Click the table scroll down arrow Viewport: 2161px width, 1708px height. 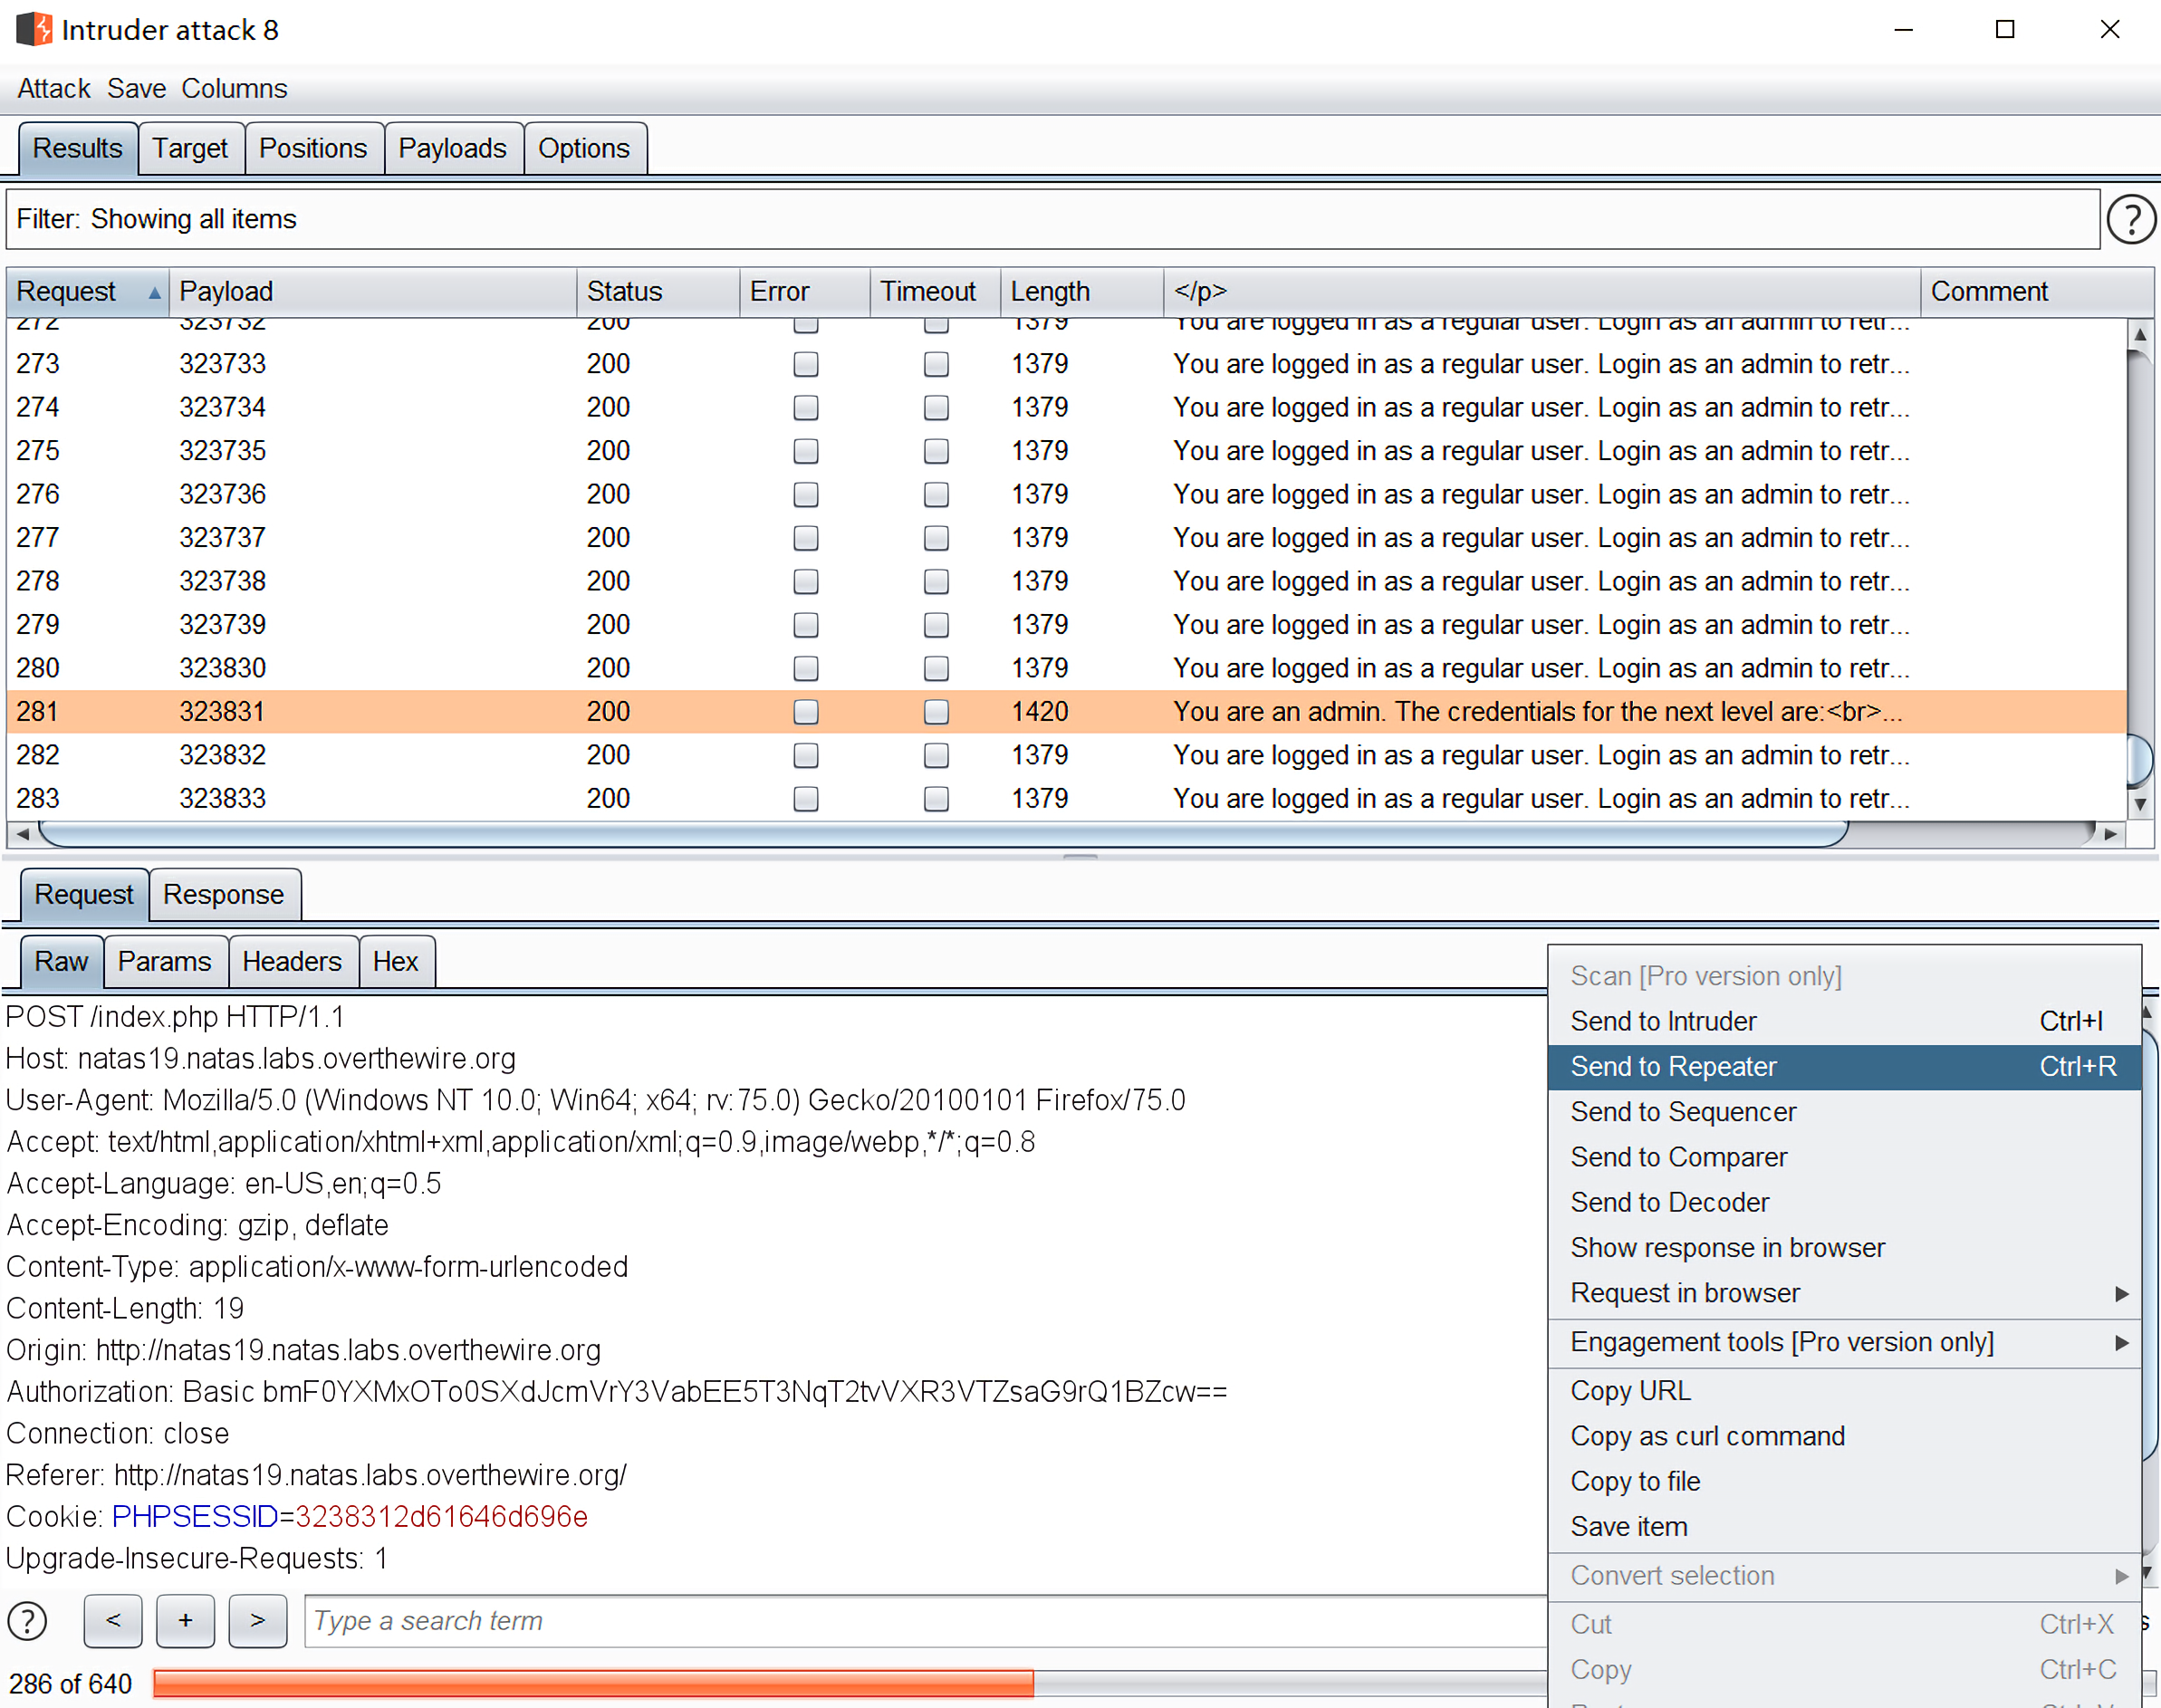pyautogui.click(x=2140, y=804)
